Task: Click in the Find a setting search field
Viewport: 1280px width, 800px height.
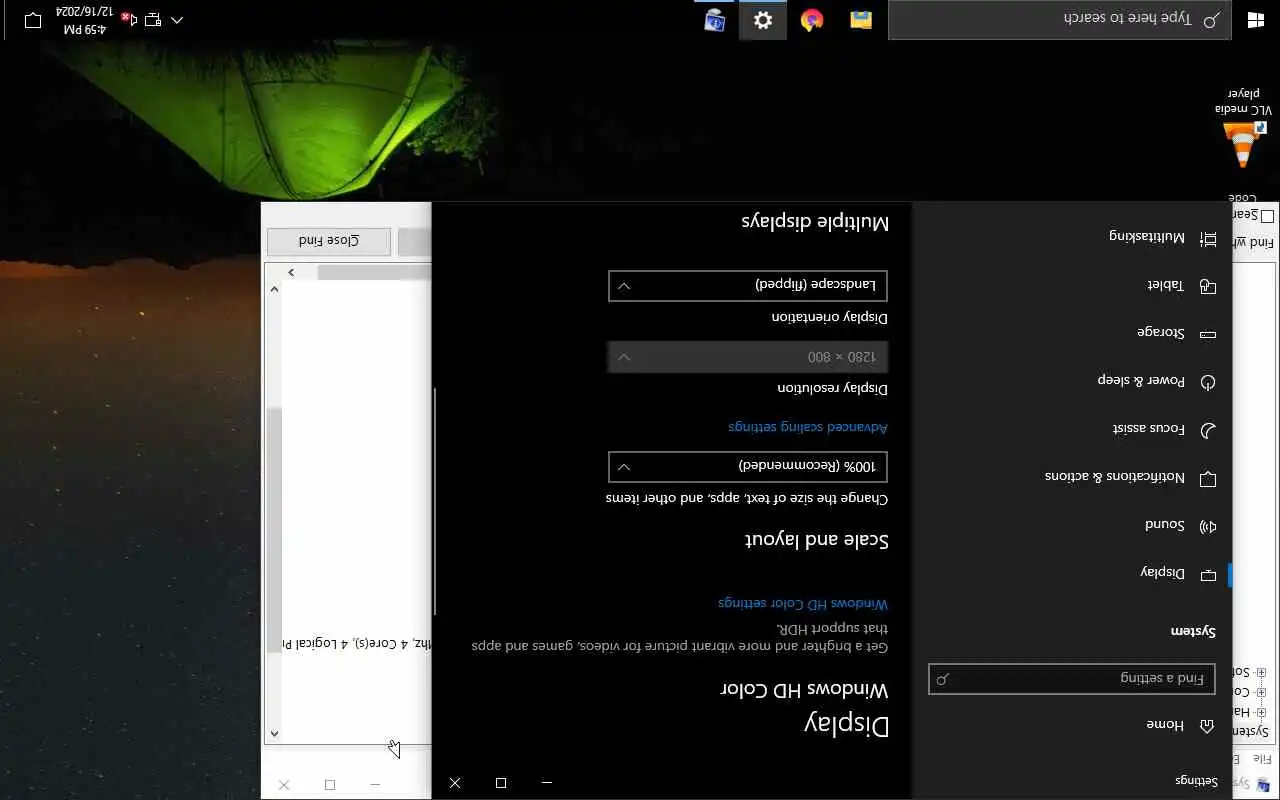Action: (x=1072, y=679)
